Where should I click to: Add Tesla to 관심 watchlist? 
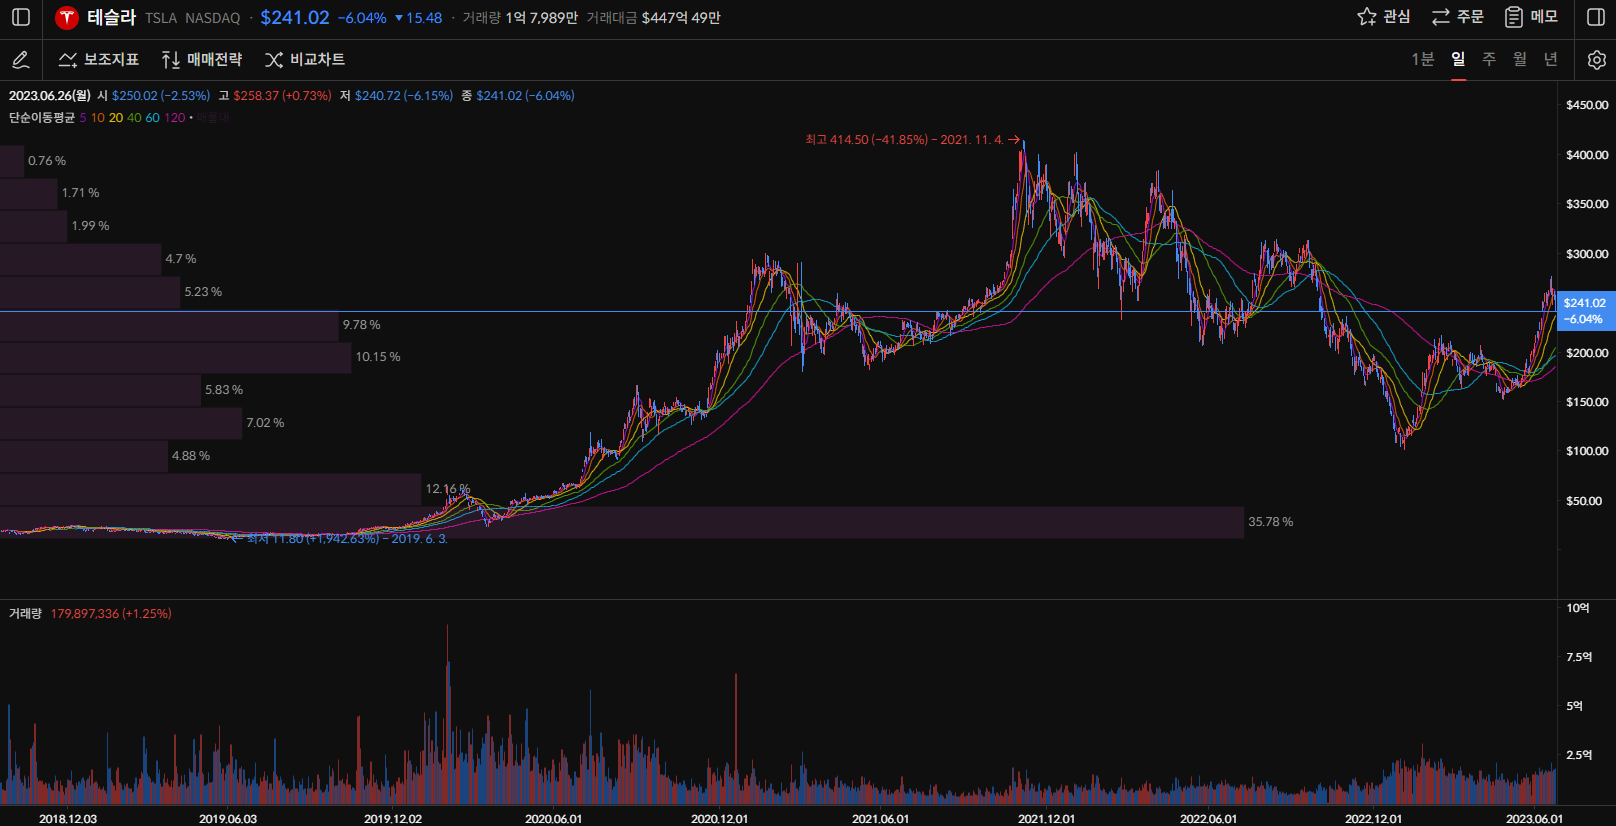click(1384, 17)
